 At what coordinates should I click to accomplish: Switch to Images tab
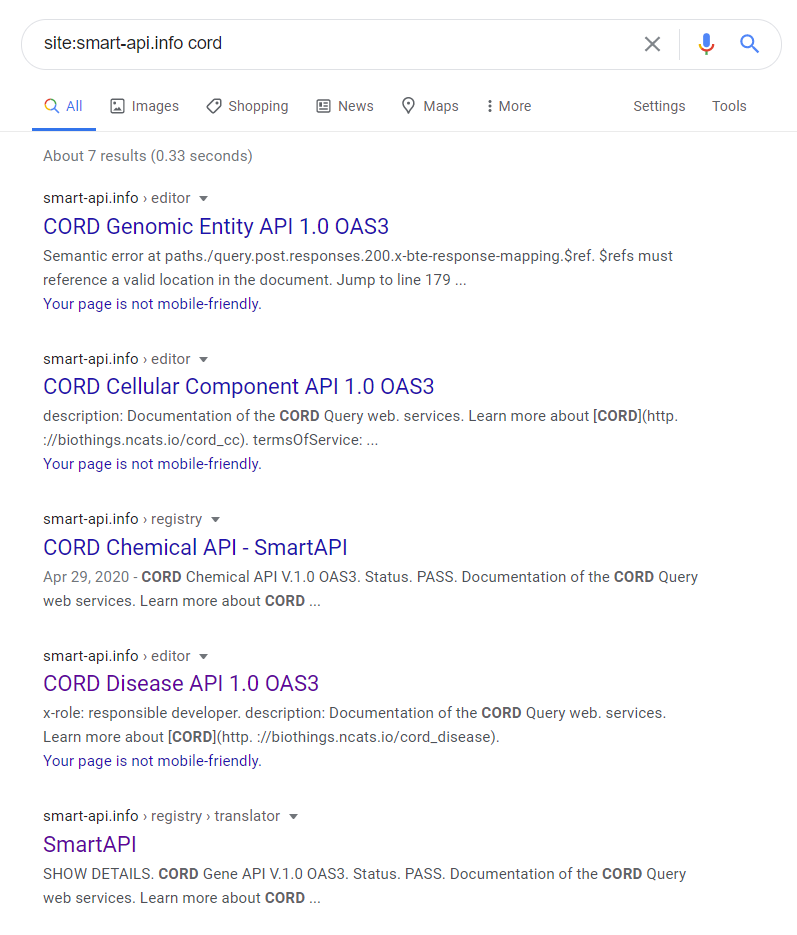click(x=144, y=106)
